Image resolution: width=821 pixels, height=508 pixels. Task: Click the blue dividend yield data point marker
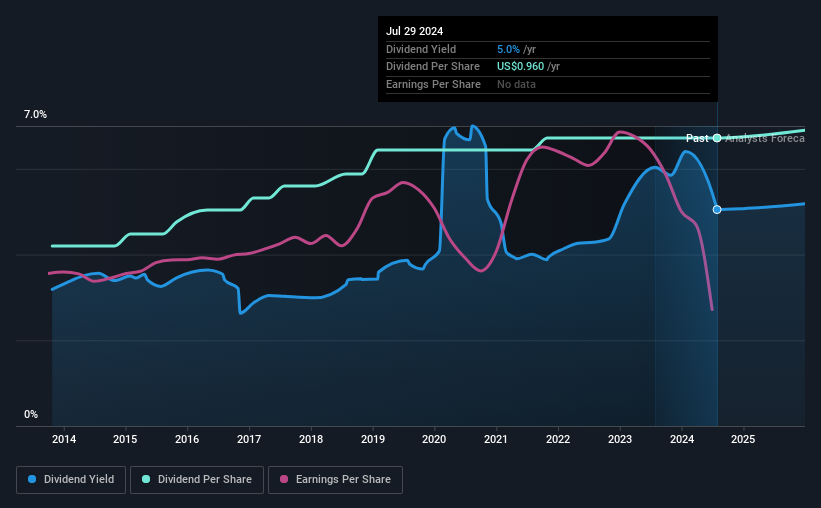point(717,209)
